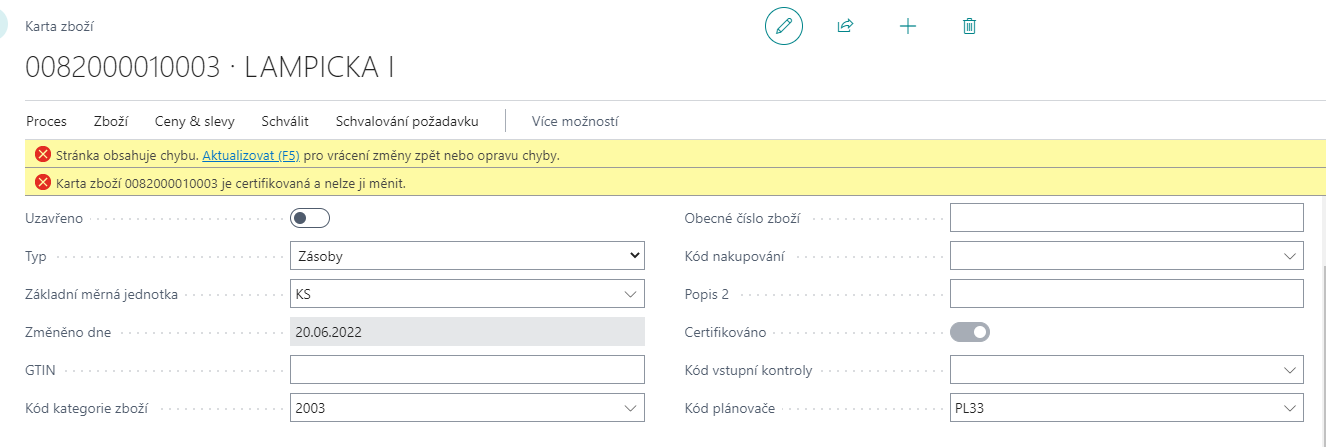This screenshot has height=447, width=1326.
Task: Click the red error icon in first notification
Action: coord(43,154)
